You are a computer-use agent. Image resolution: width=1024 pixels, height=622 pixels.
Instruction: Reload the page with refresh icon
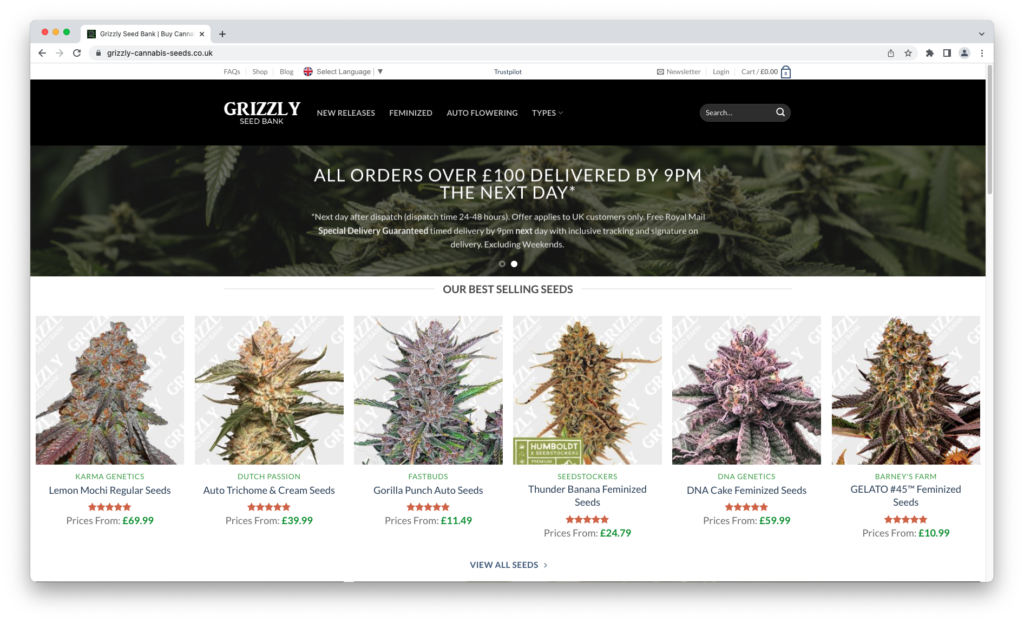pos(76,53)
